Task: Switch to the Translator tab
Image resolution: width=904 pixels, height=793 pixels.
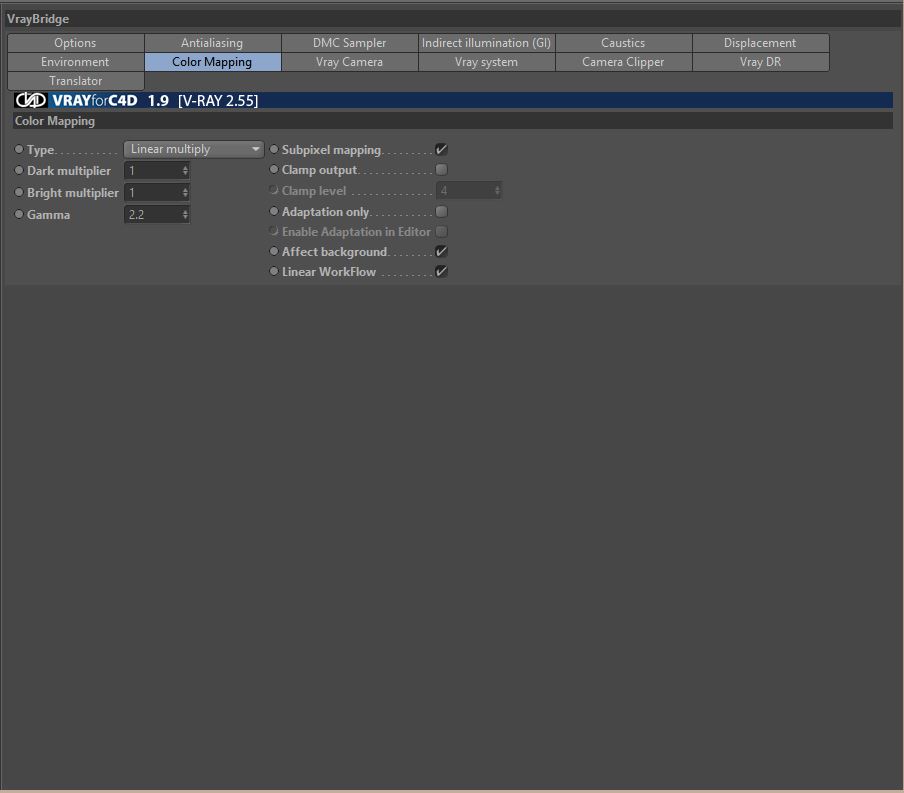Action: 76,81
